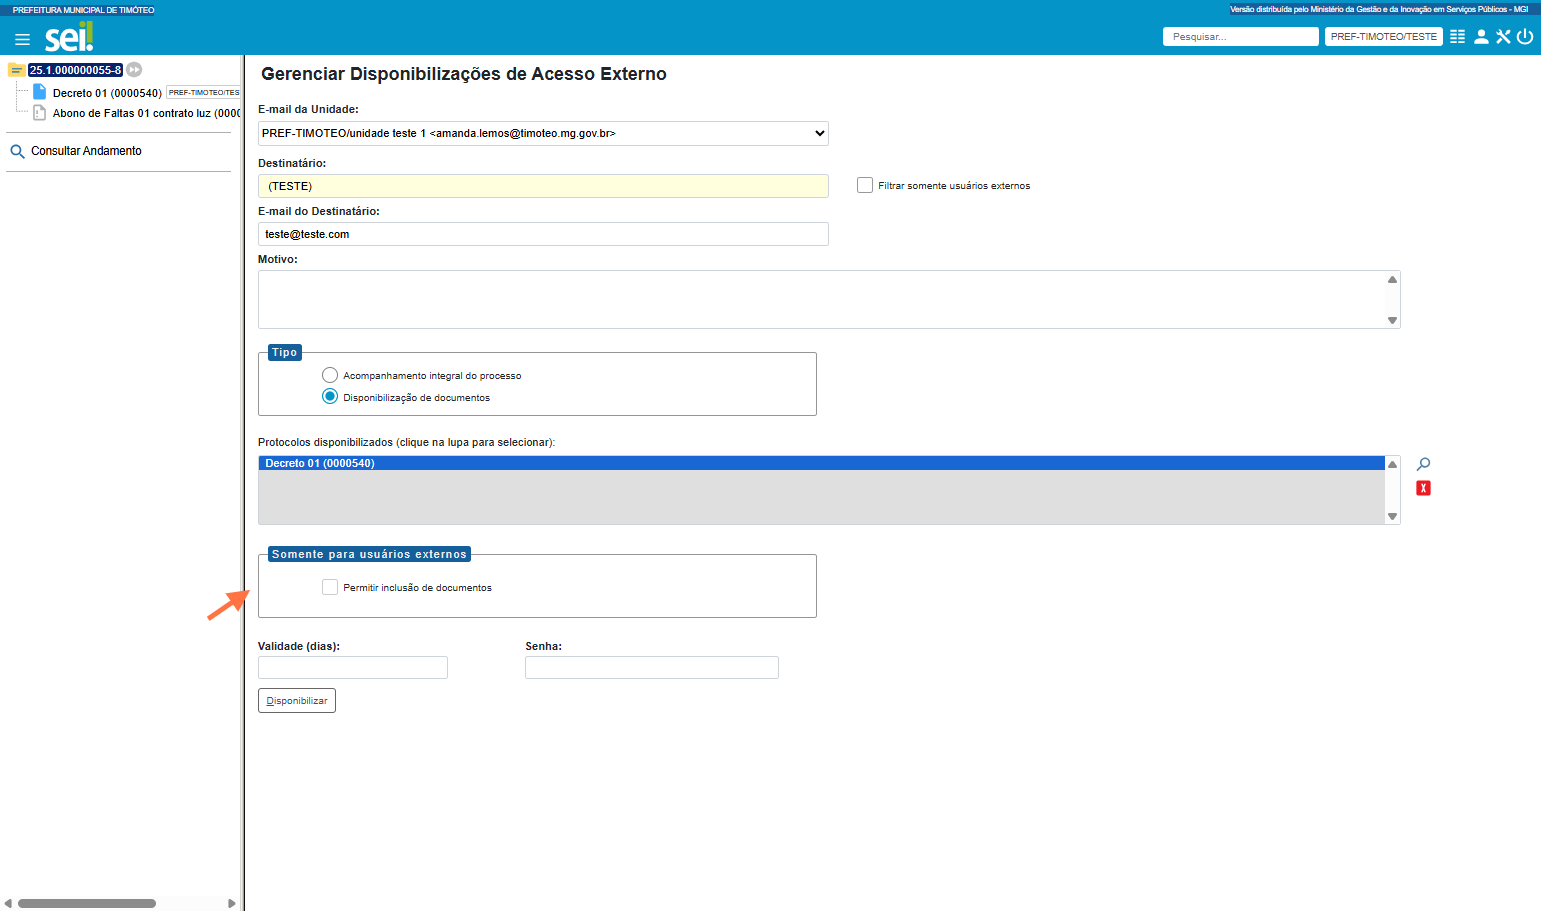Click the tree panel scroll right arrow
1541x911 pixels.
[232, 903]
